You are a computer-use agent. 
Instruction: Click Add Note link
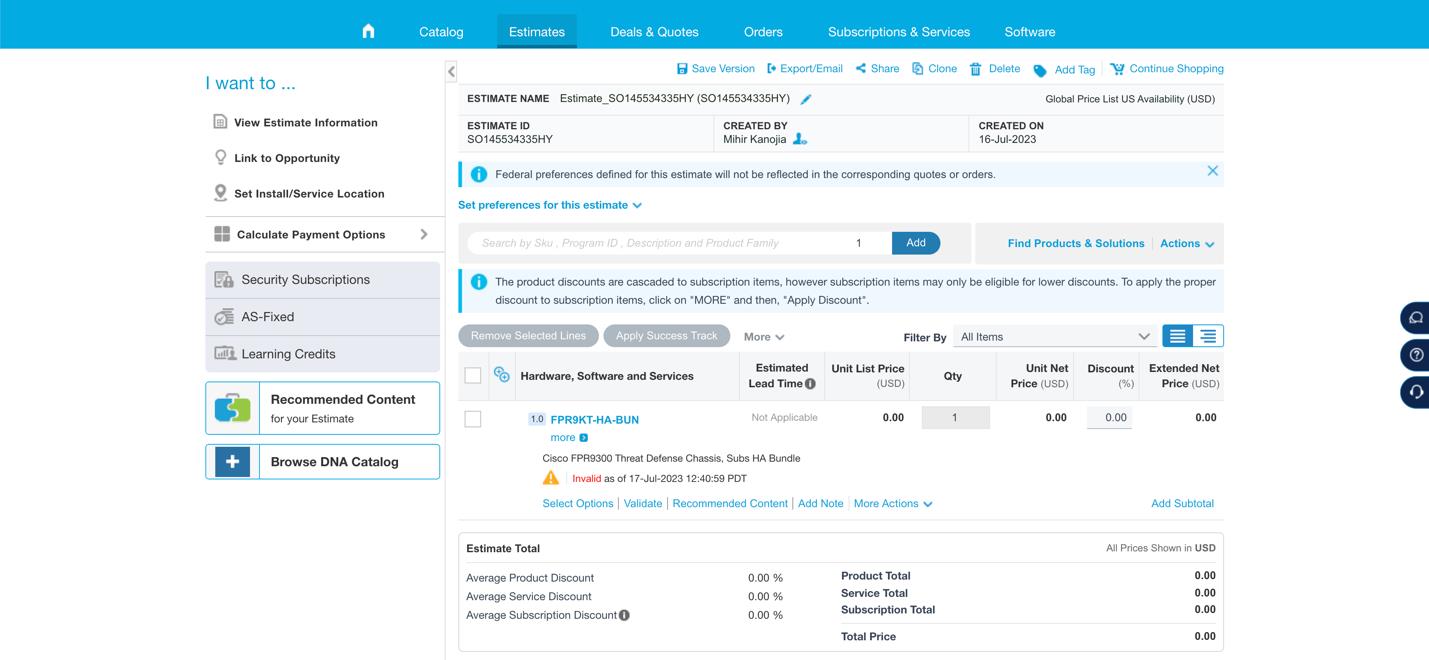[821, 503]
